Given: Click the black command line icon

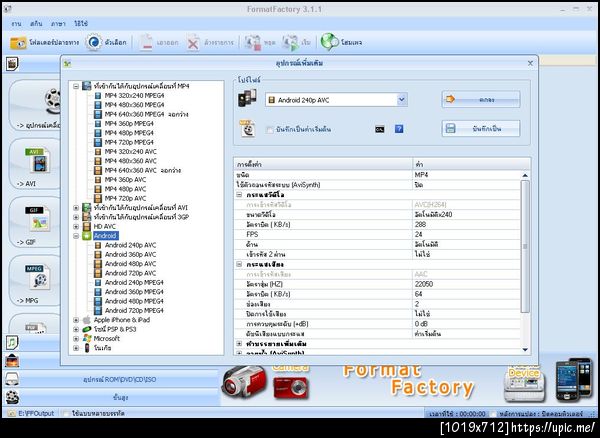Looking at the screenshot, I should (379, 129).
